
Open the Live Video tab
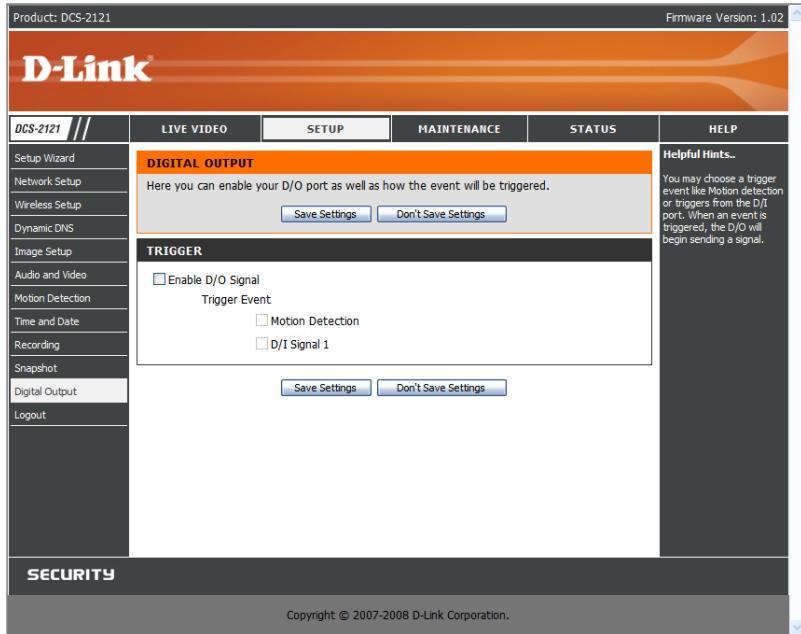(195, 129)
